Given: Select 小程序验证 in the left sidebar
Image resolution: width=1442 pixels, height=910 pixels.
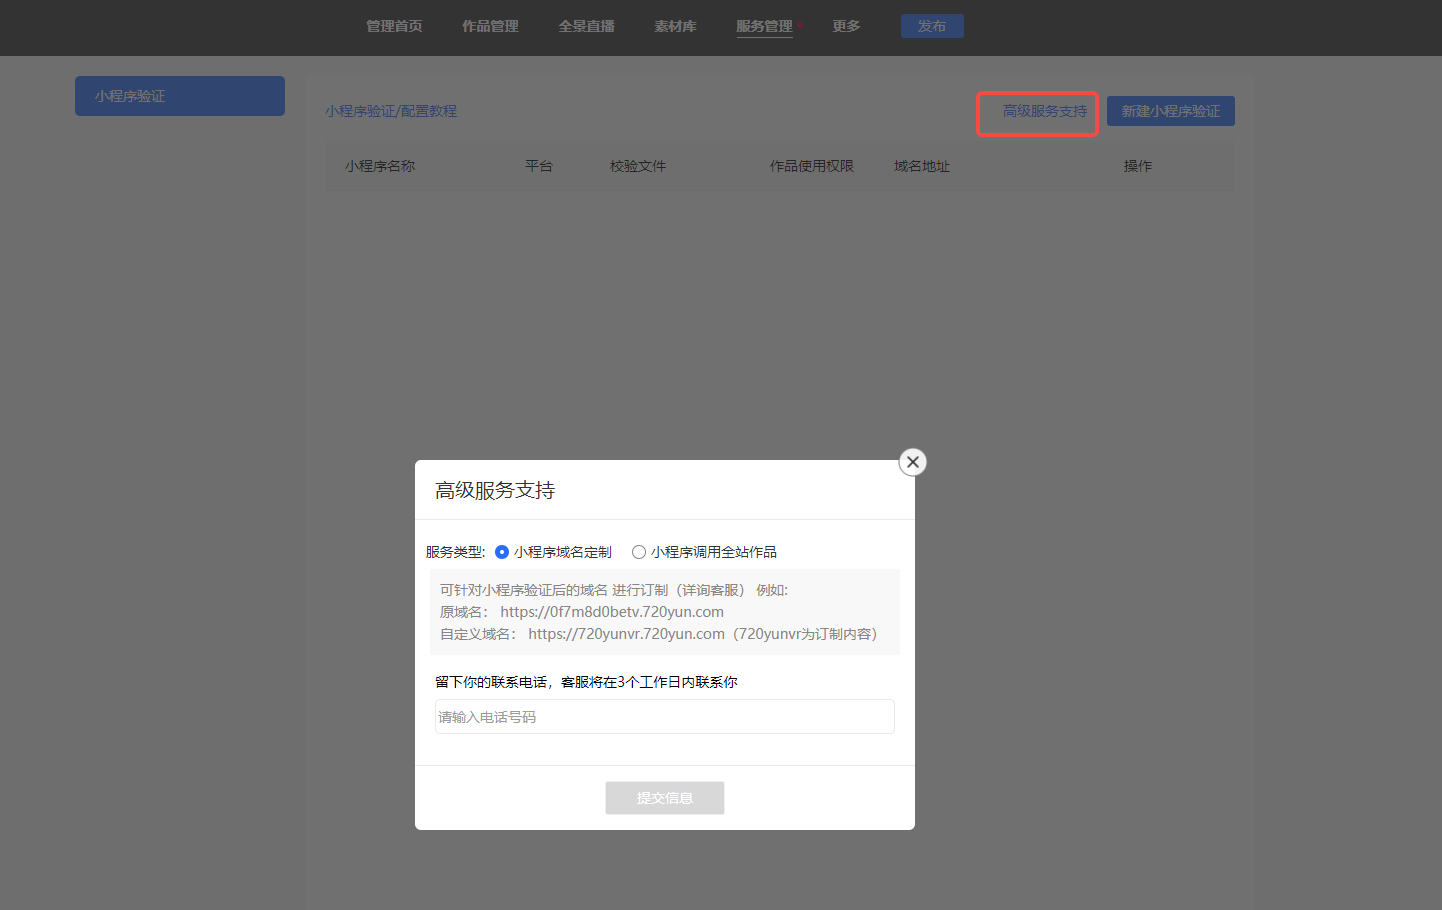Looking at the screenshot, I should pyautogui.click(x=180, y=96).
